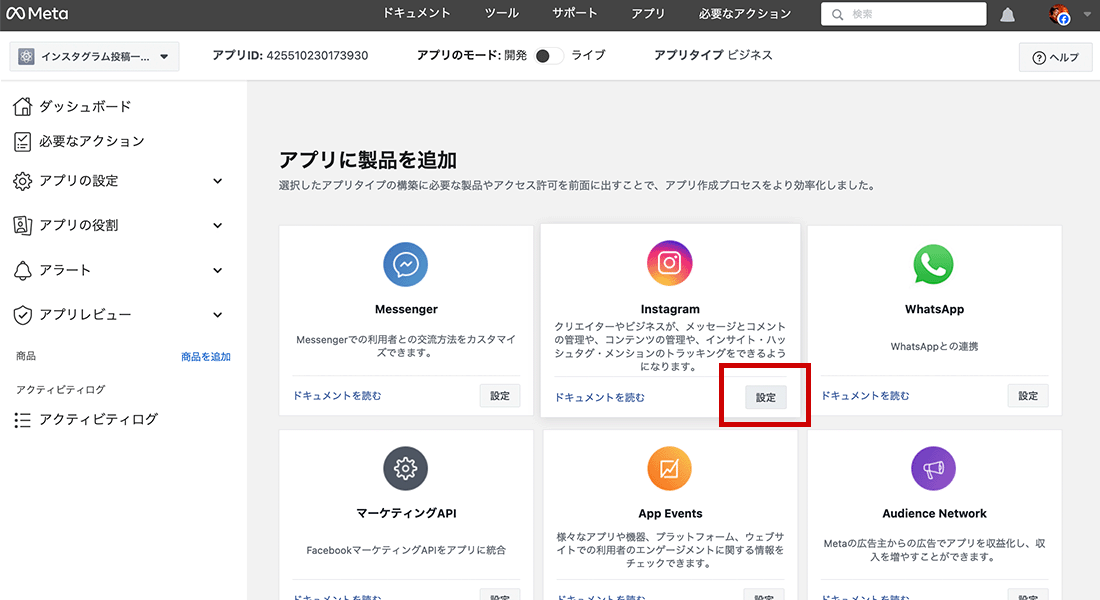
Task: Open ドキュメント menu in header
Action: tap(416, 13)
